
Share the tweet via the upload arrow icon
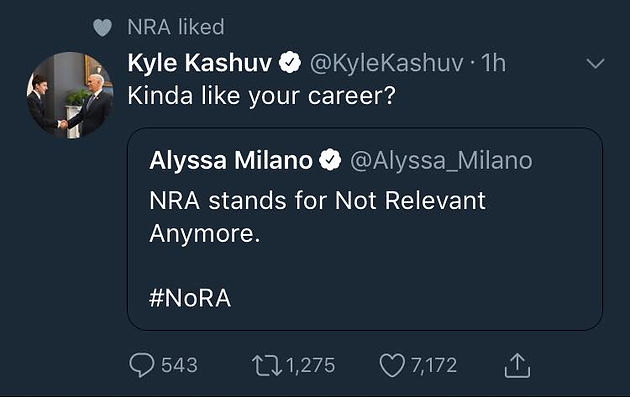pyautogui.click(x=517, y=365)
